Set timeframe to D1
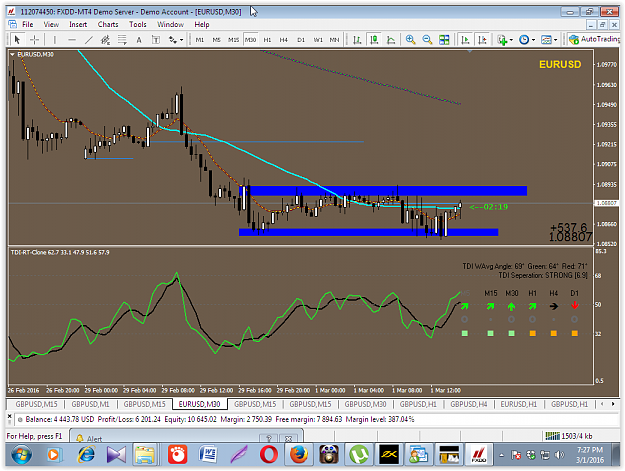The height and width of the screenshot is (471, 625). pyautogui.click(x=301, y=40)
